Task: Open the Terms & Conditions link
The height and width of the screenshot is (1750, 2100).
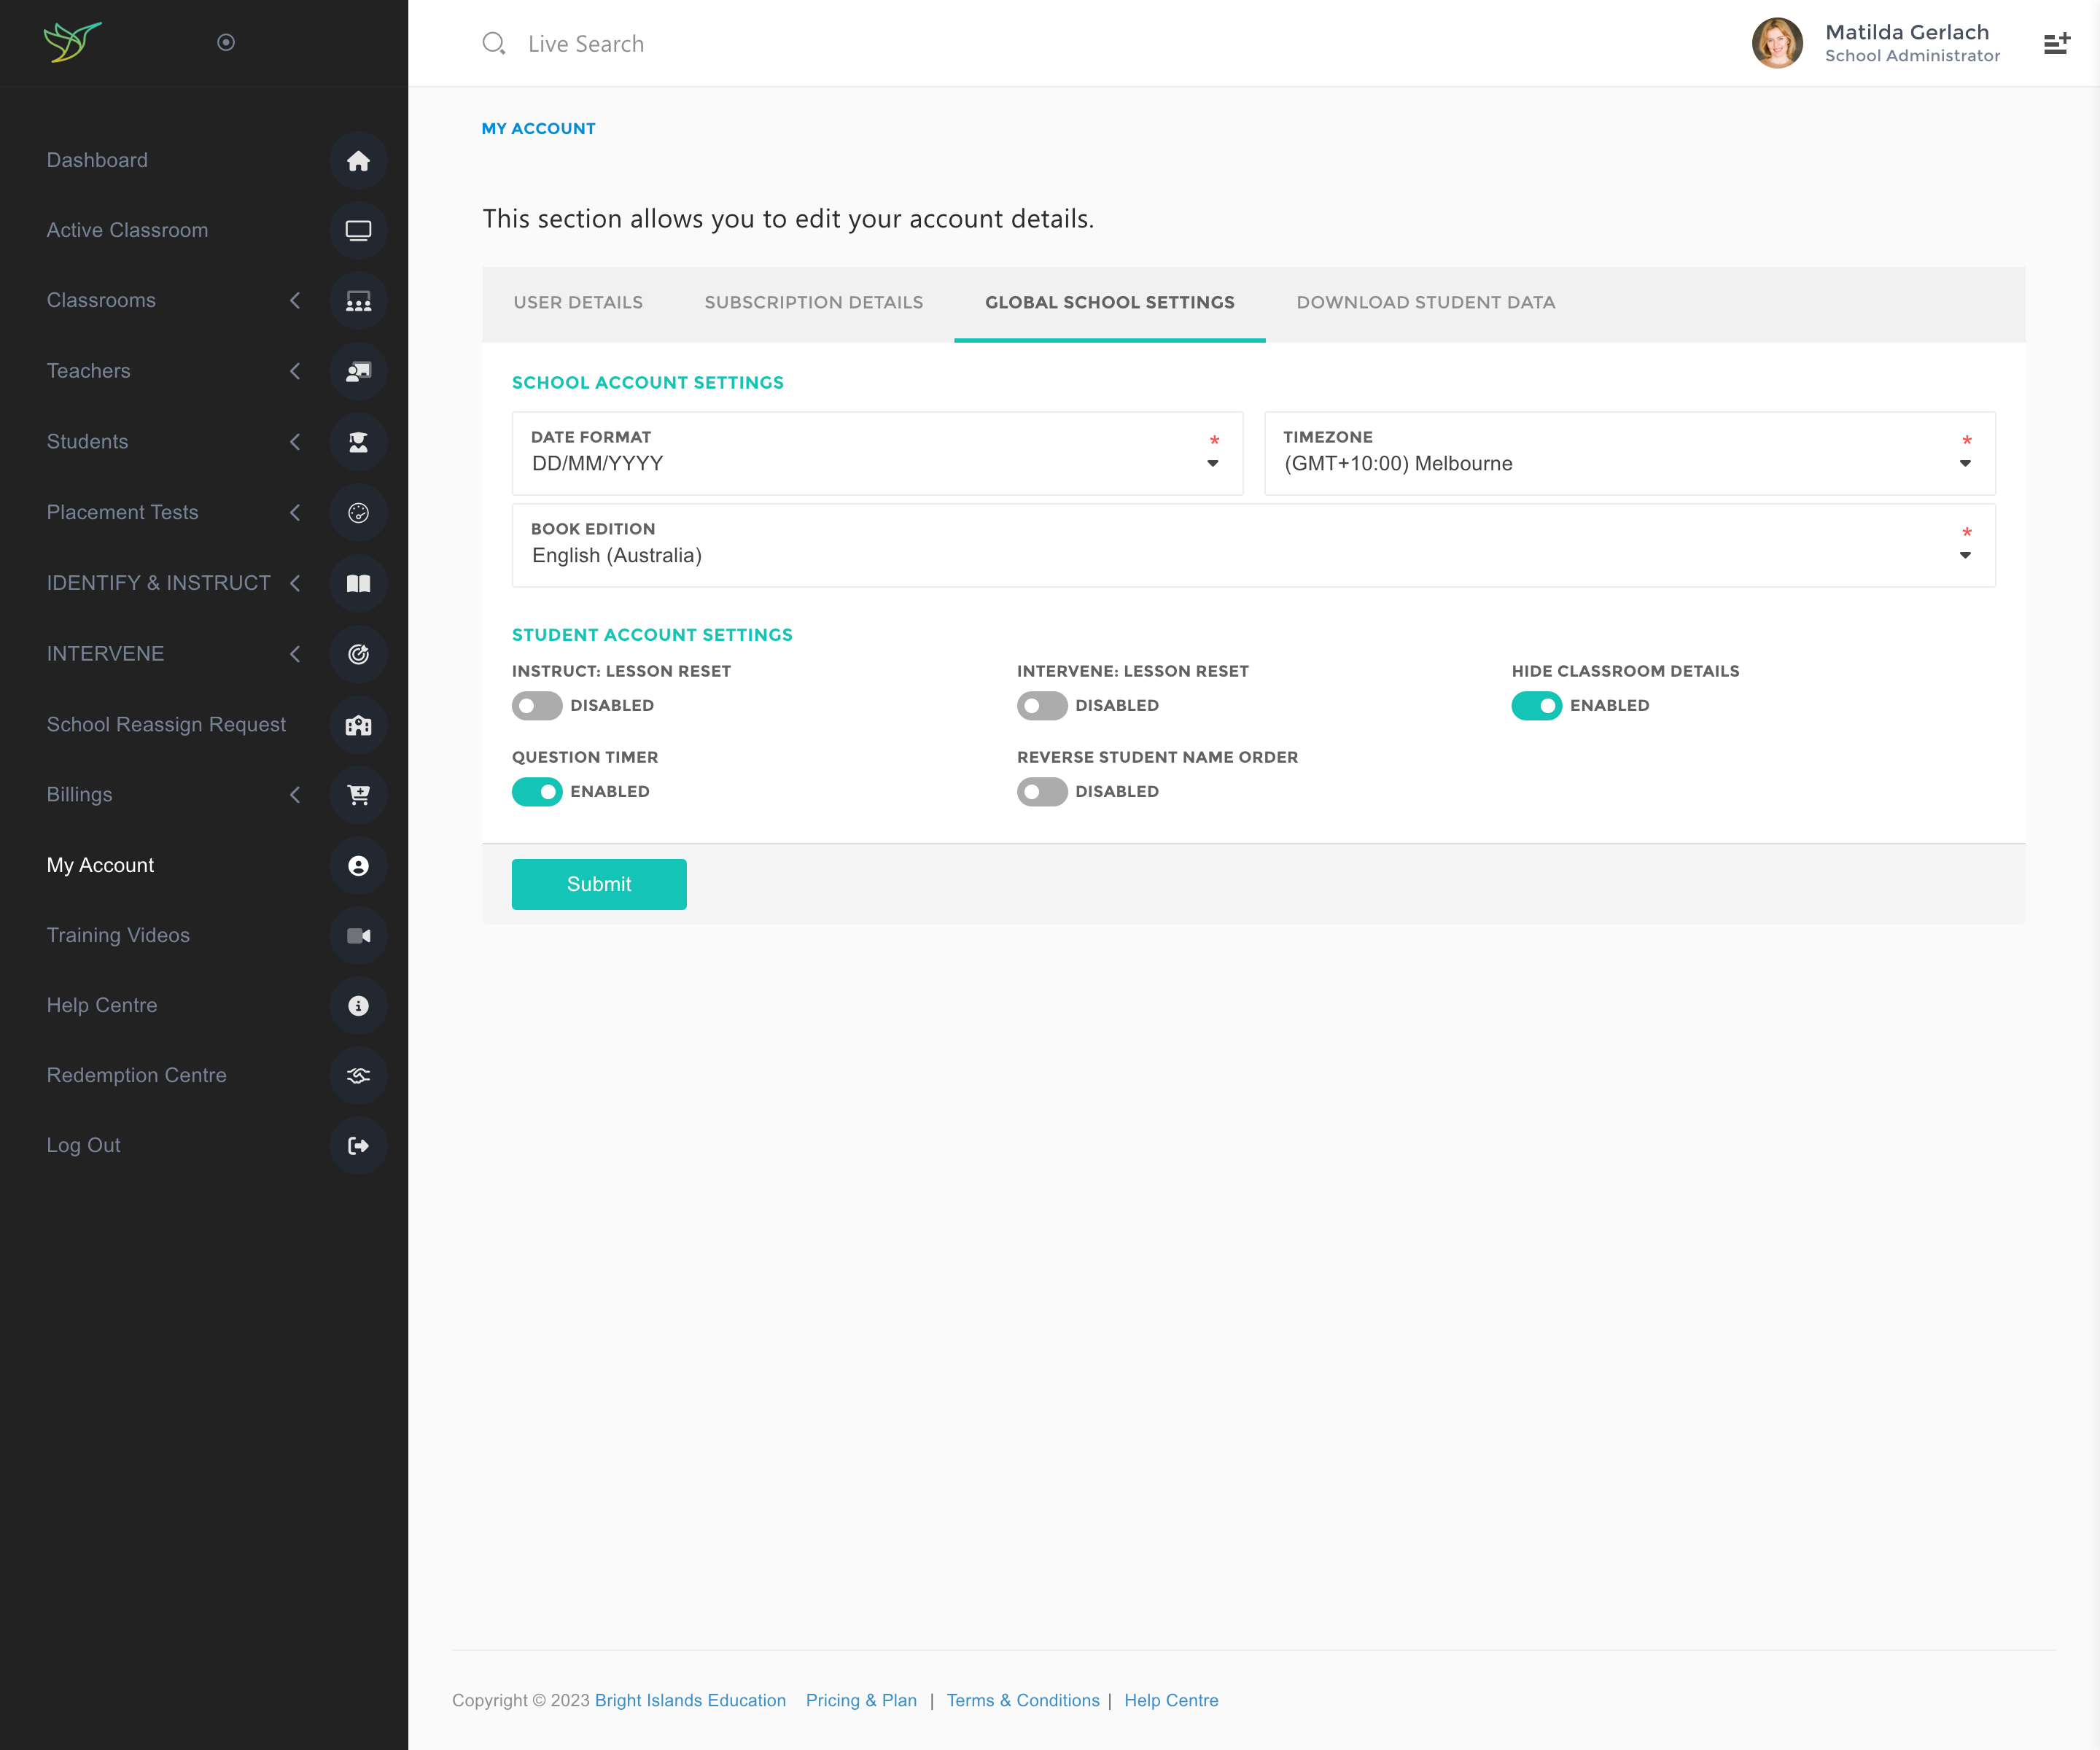Action: pyautogui.click(x=1022, y=1700)
